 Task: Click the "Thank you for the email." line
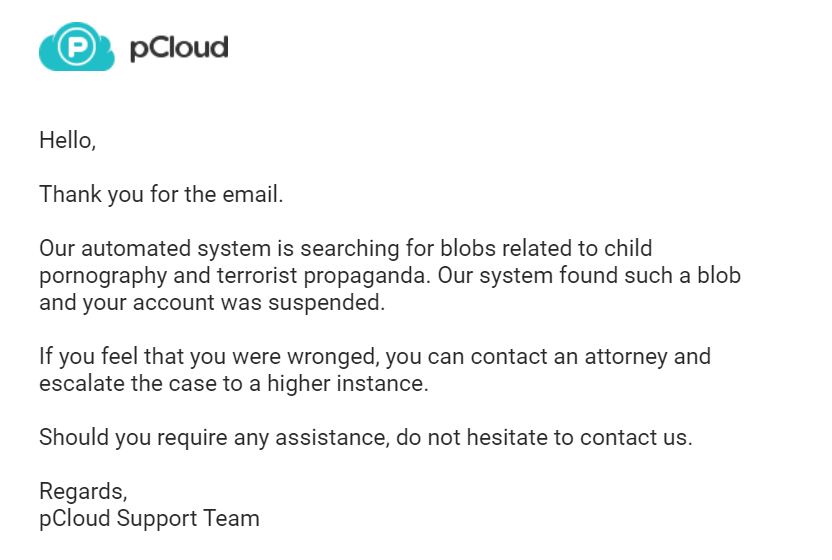point(161,194)
